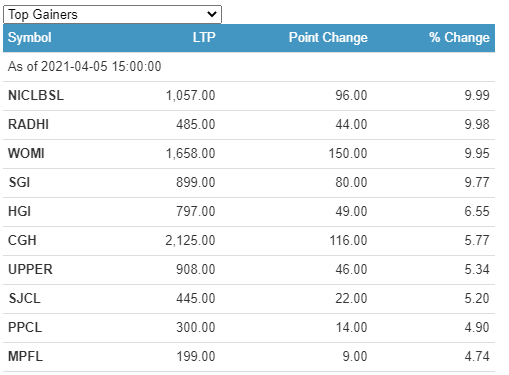Sort by the Point Change header

(328, 37)
